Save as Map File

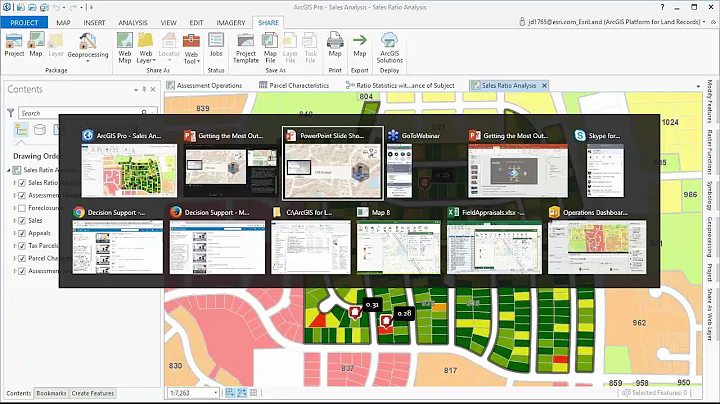270,48
